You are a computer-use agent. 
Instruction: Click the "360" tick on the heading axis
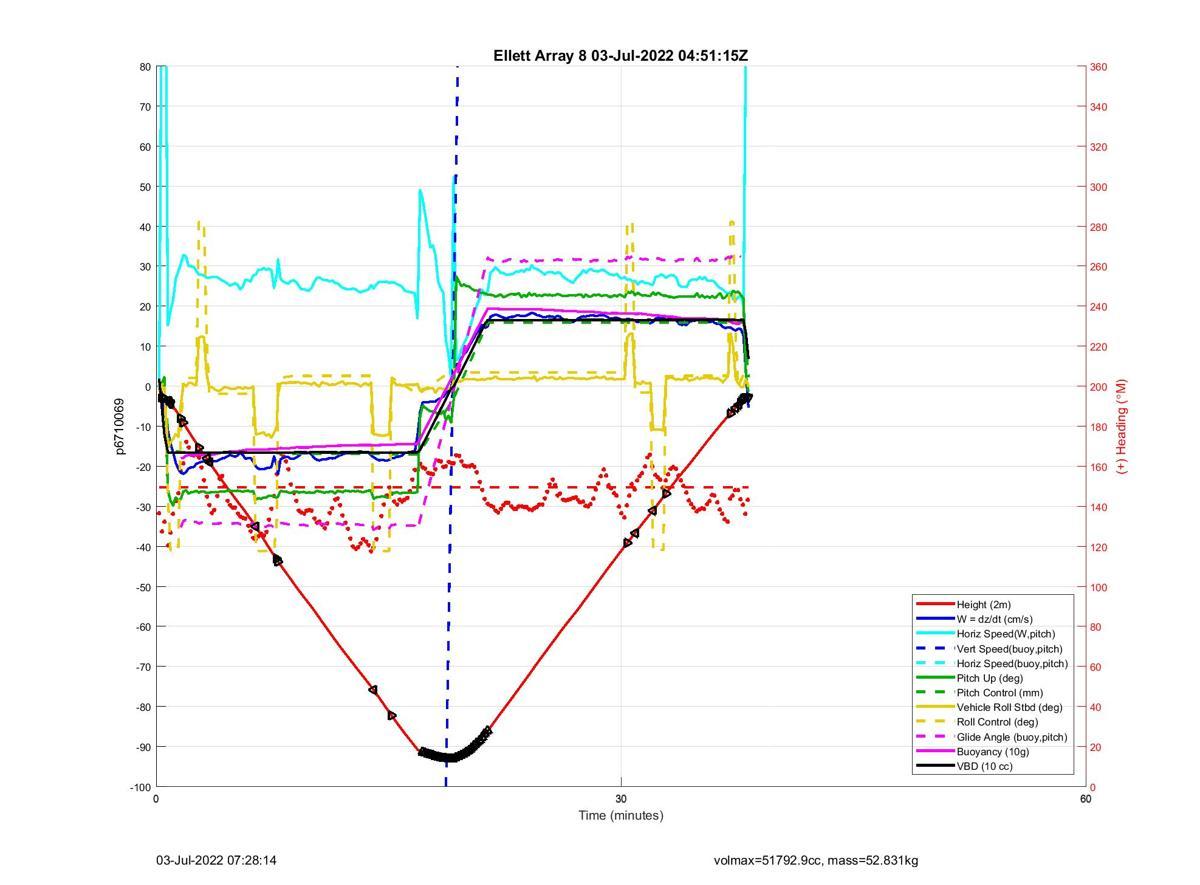pyautogui.click(x=1098, y=67)
